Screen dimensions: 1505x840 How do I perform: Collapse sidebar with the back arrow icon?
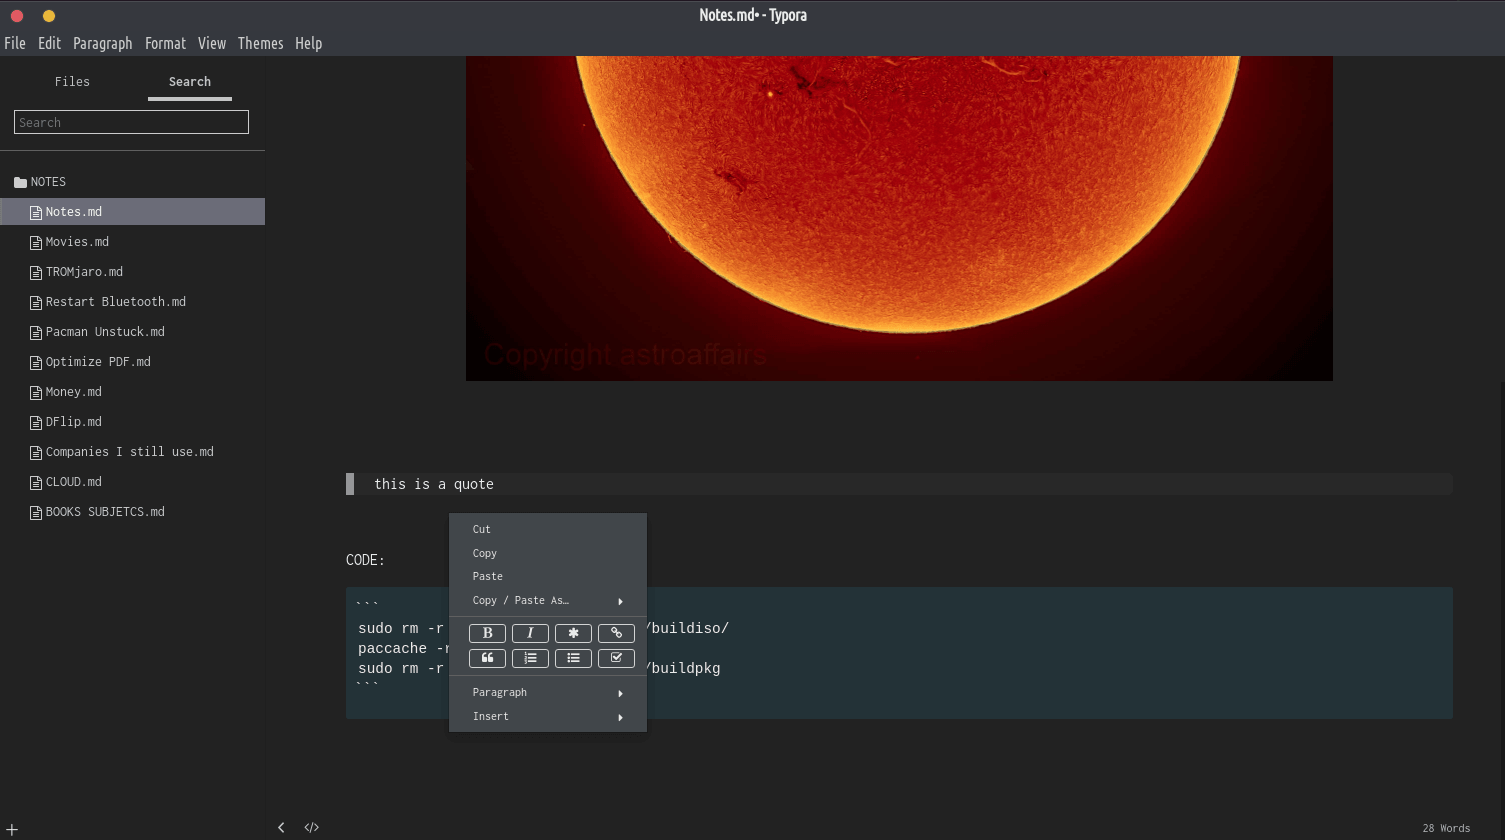coord(281,827)
